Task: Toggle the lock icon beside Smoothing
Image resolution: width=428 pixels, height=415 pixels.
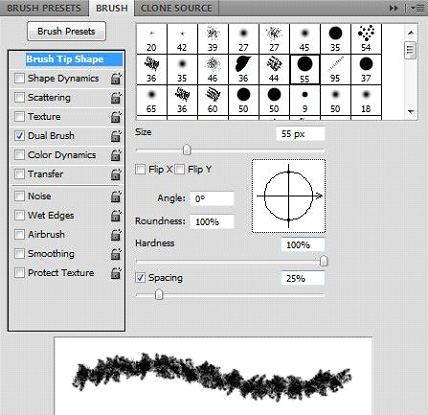Action: 116,254
